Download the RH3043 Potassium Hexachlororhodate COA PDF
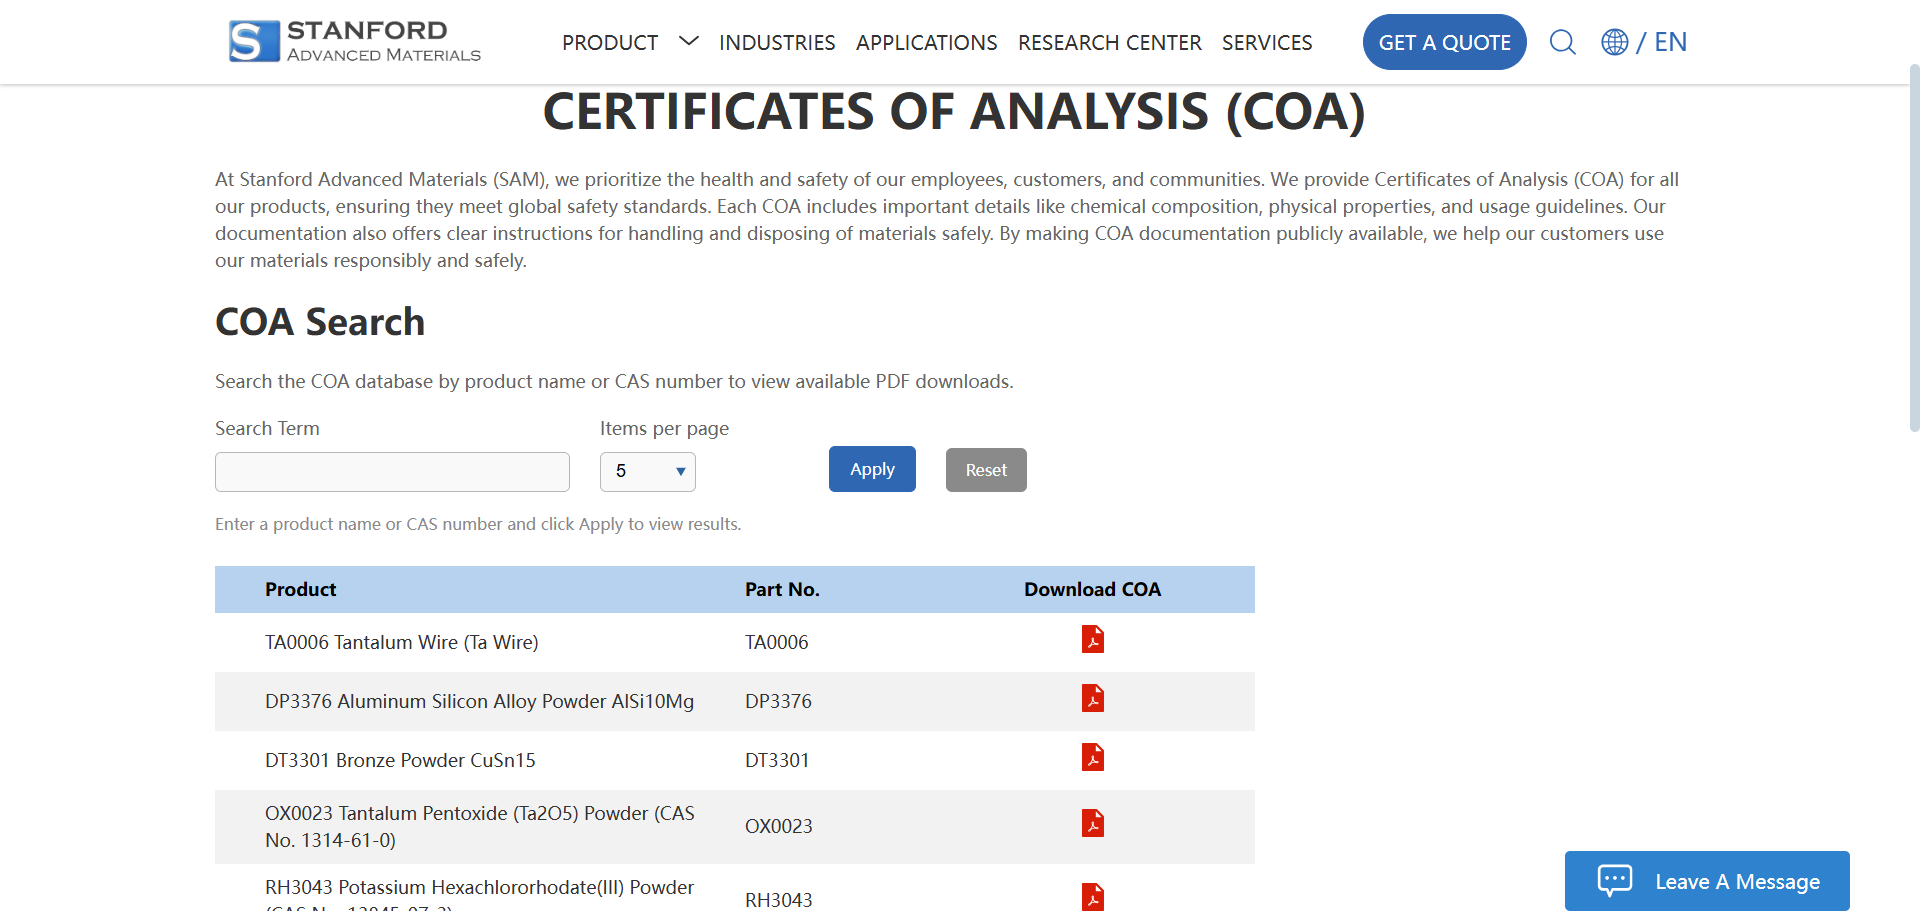 (x=1092, y=897)
